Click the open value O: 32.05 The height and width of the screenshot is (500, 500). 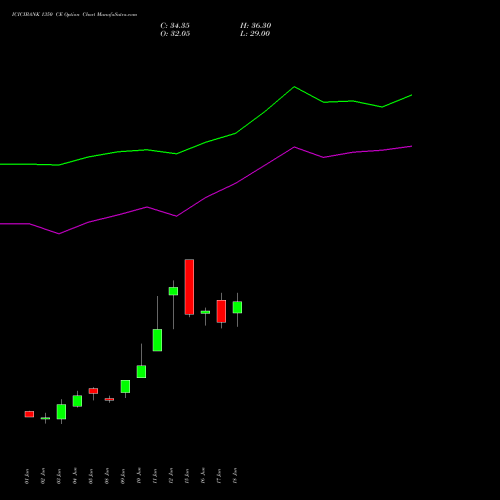click(175, 34)
